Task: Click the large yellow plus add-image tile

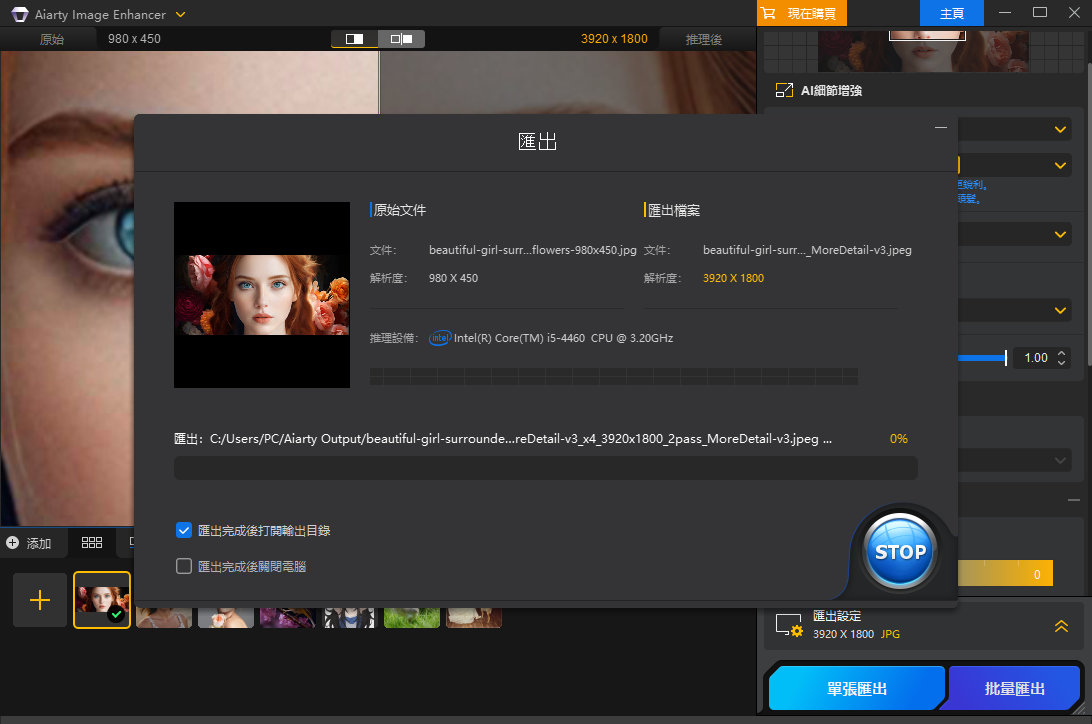Action: point(40,600)
